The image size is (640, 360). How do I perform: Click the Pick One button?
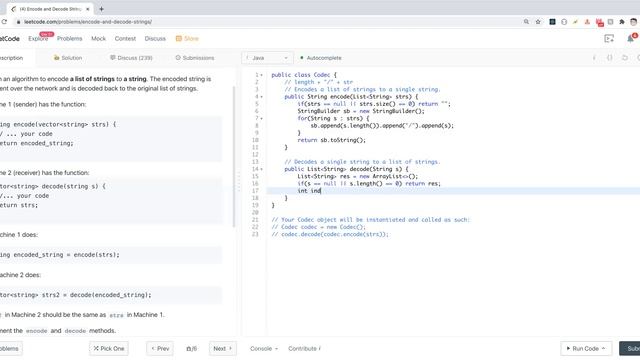tap(109, 349)
